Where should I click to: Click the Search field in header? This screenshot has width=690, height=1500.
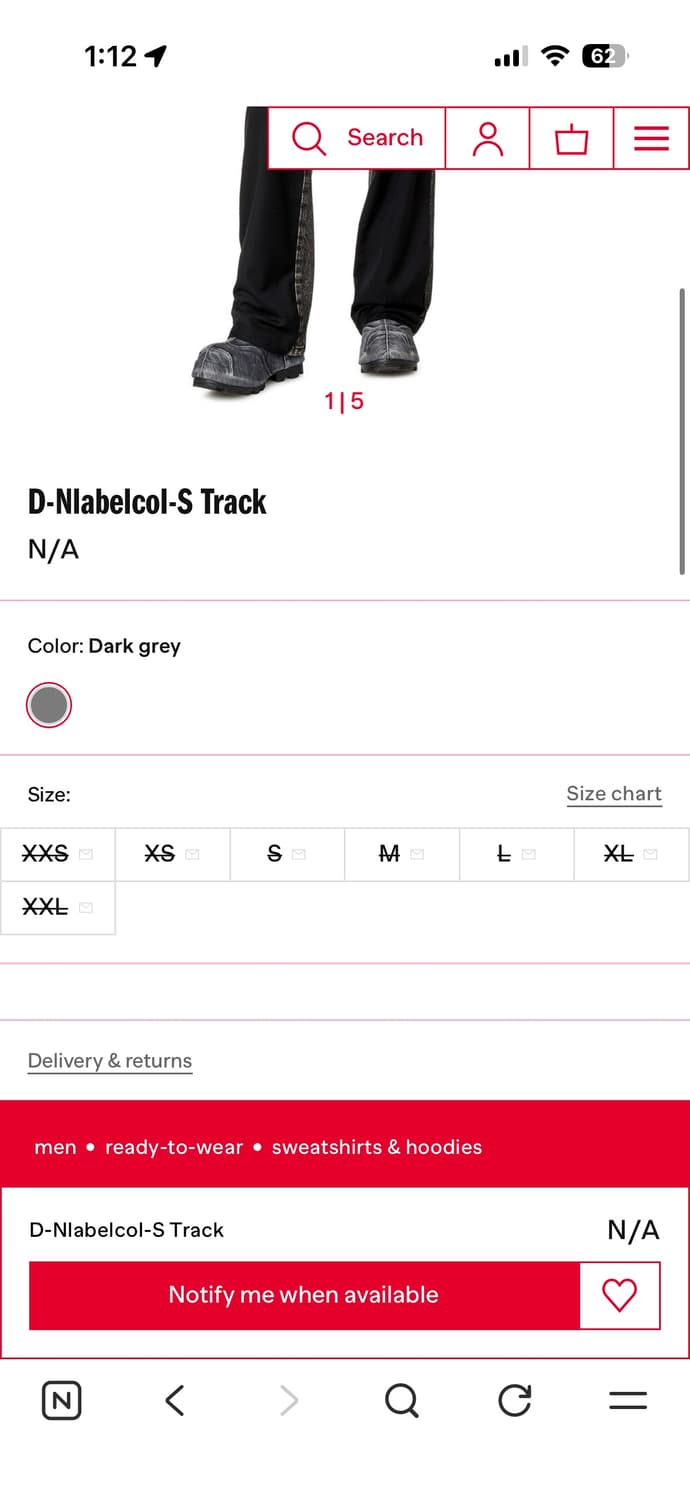click(357, 138)
